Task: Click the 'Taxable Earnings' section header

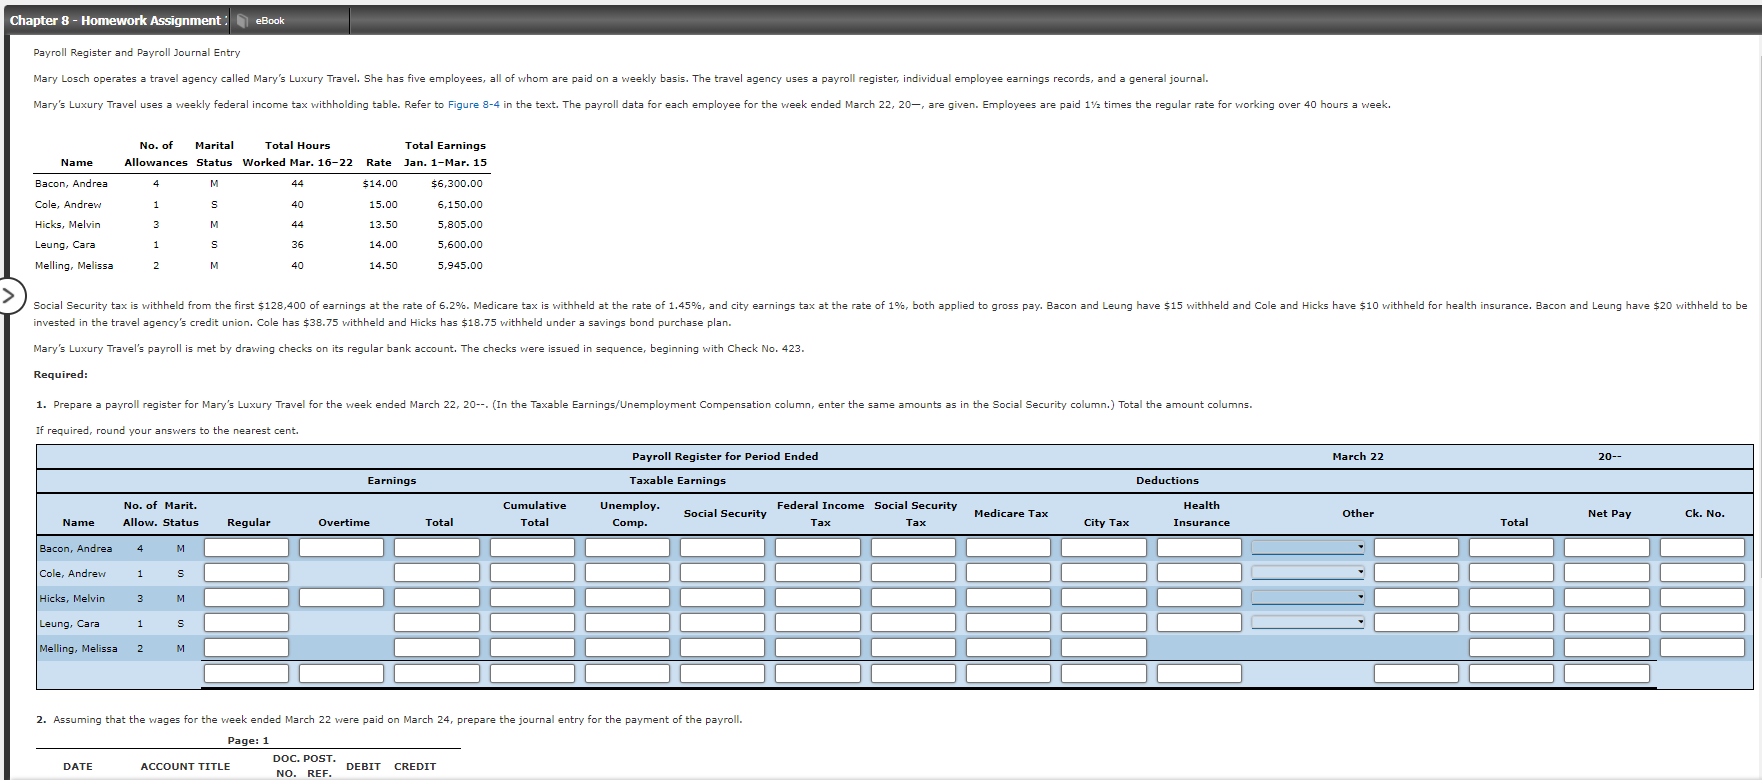Action: coord(678,481)
